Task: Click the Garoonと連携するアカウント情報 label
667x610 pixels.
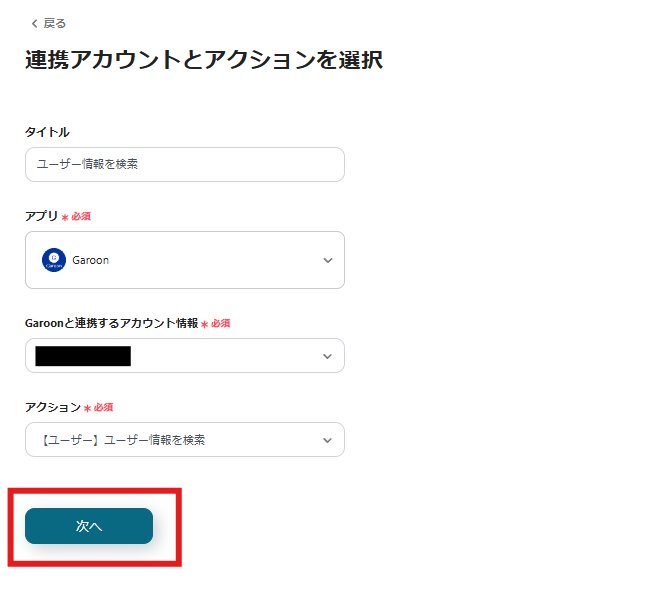Action: click(111, 323)
